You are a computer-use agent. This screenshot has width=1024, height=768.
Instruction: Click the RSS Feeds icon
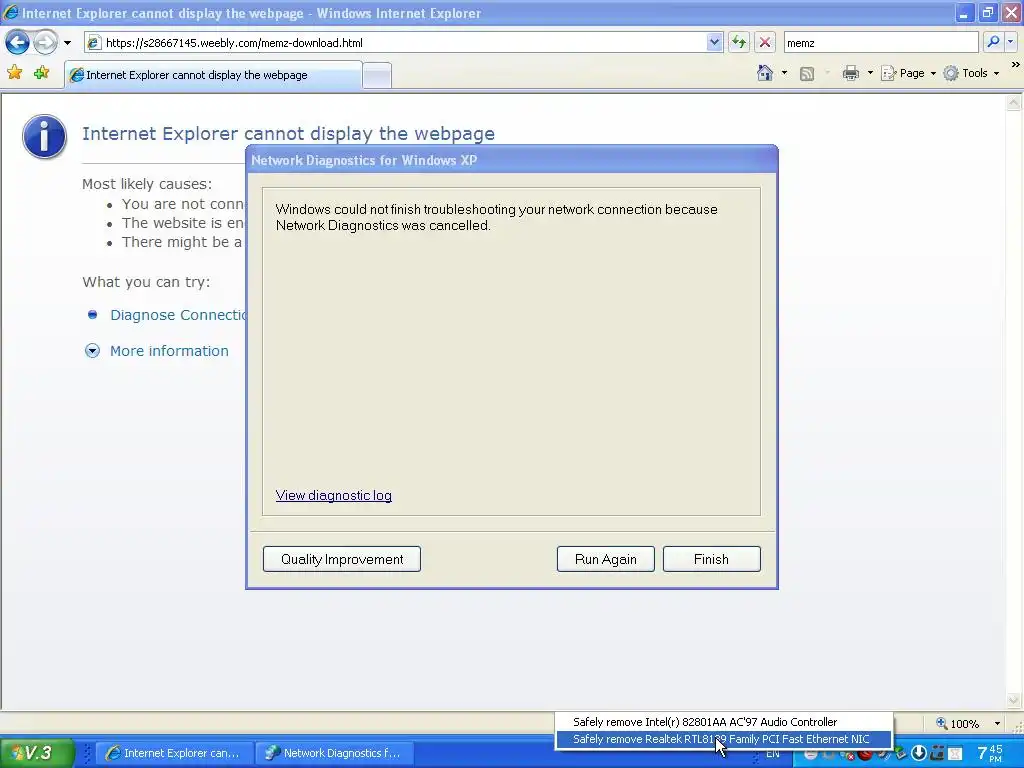807,74
